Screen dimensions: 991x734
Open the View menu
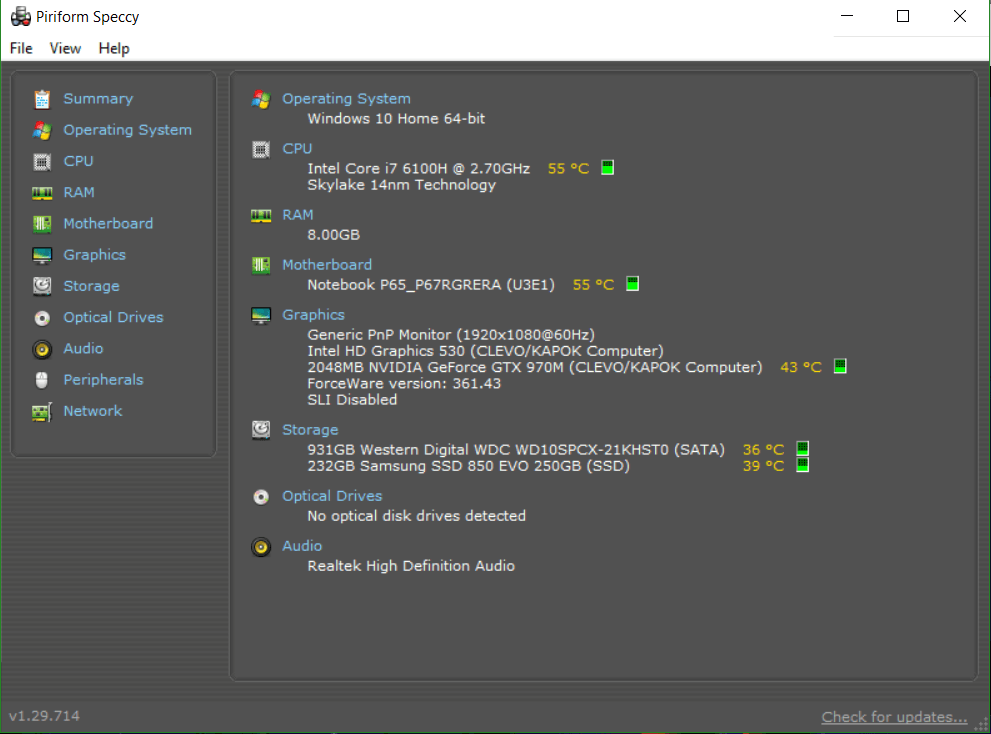65,48
